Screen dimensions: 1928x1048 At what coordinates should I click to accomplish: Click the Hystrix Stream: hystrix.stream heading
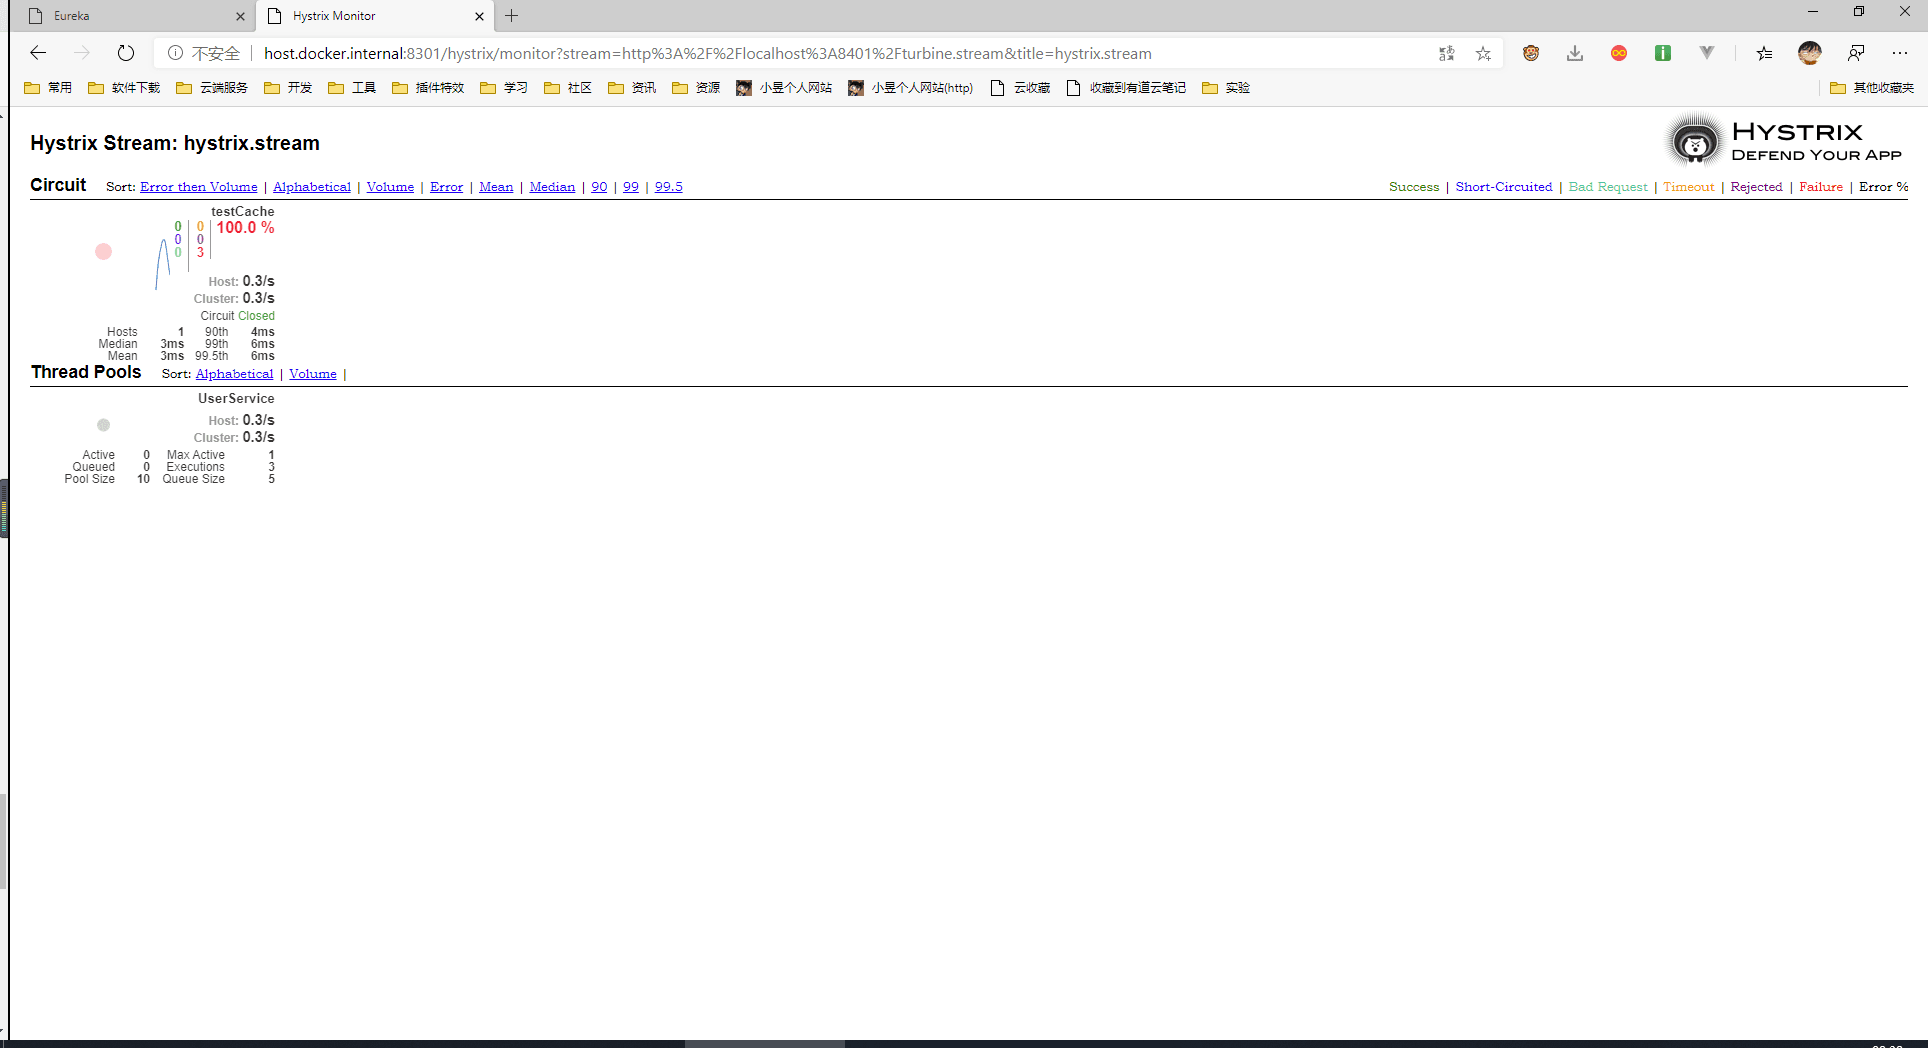tap(175, 143)
